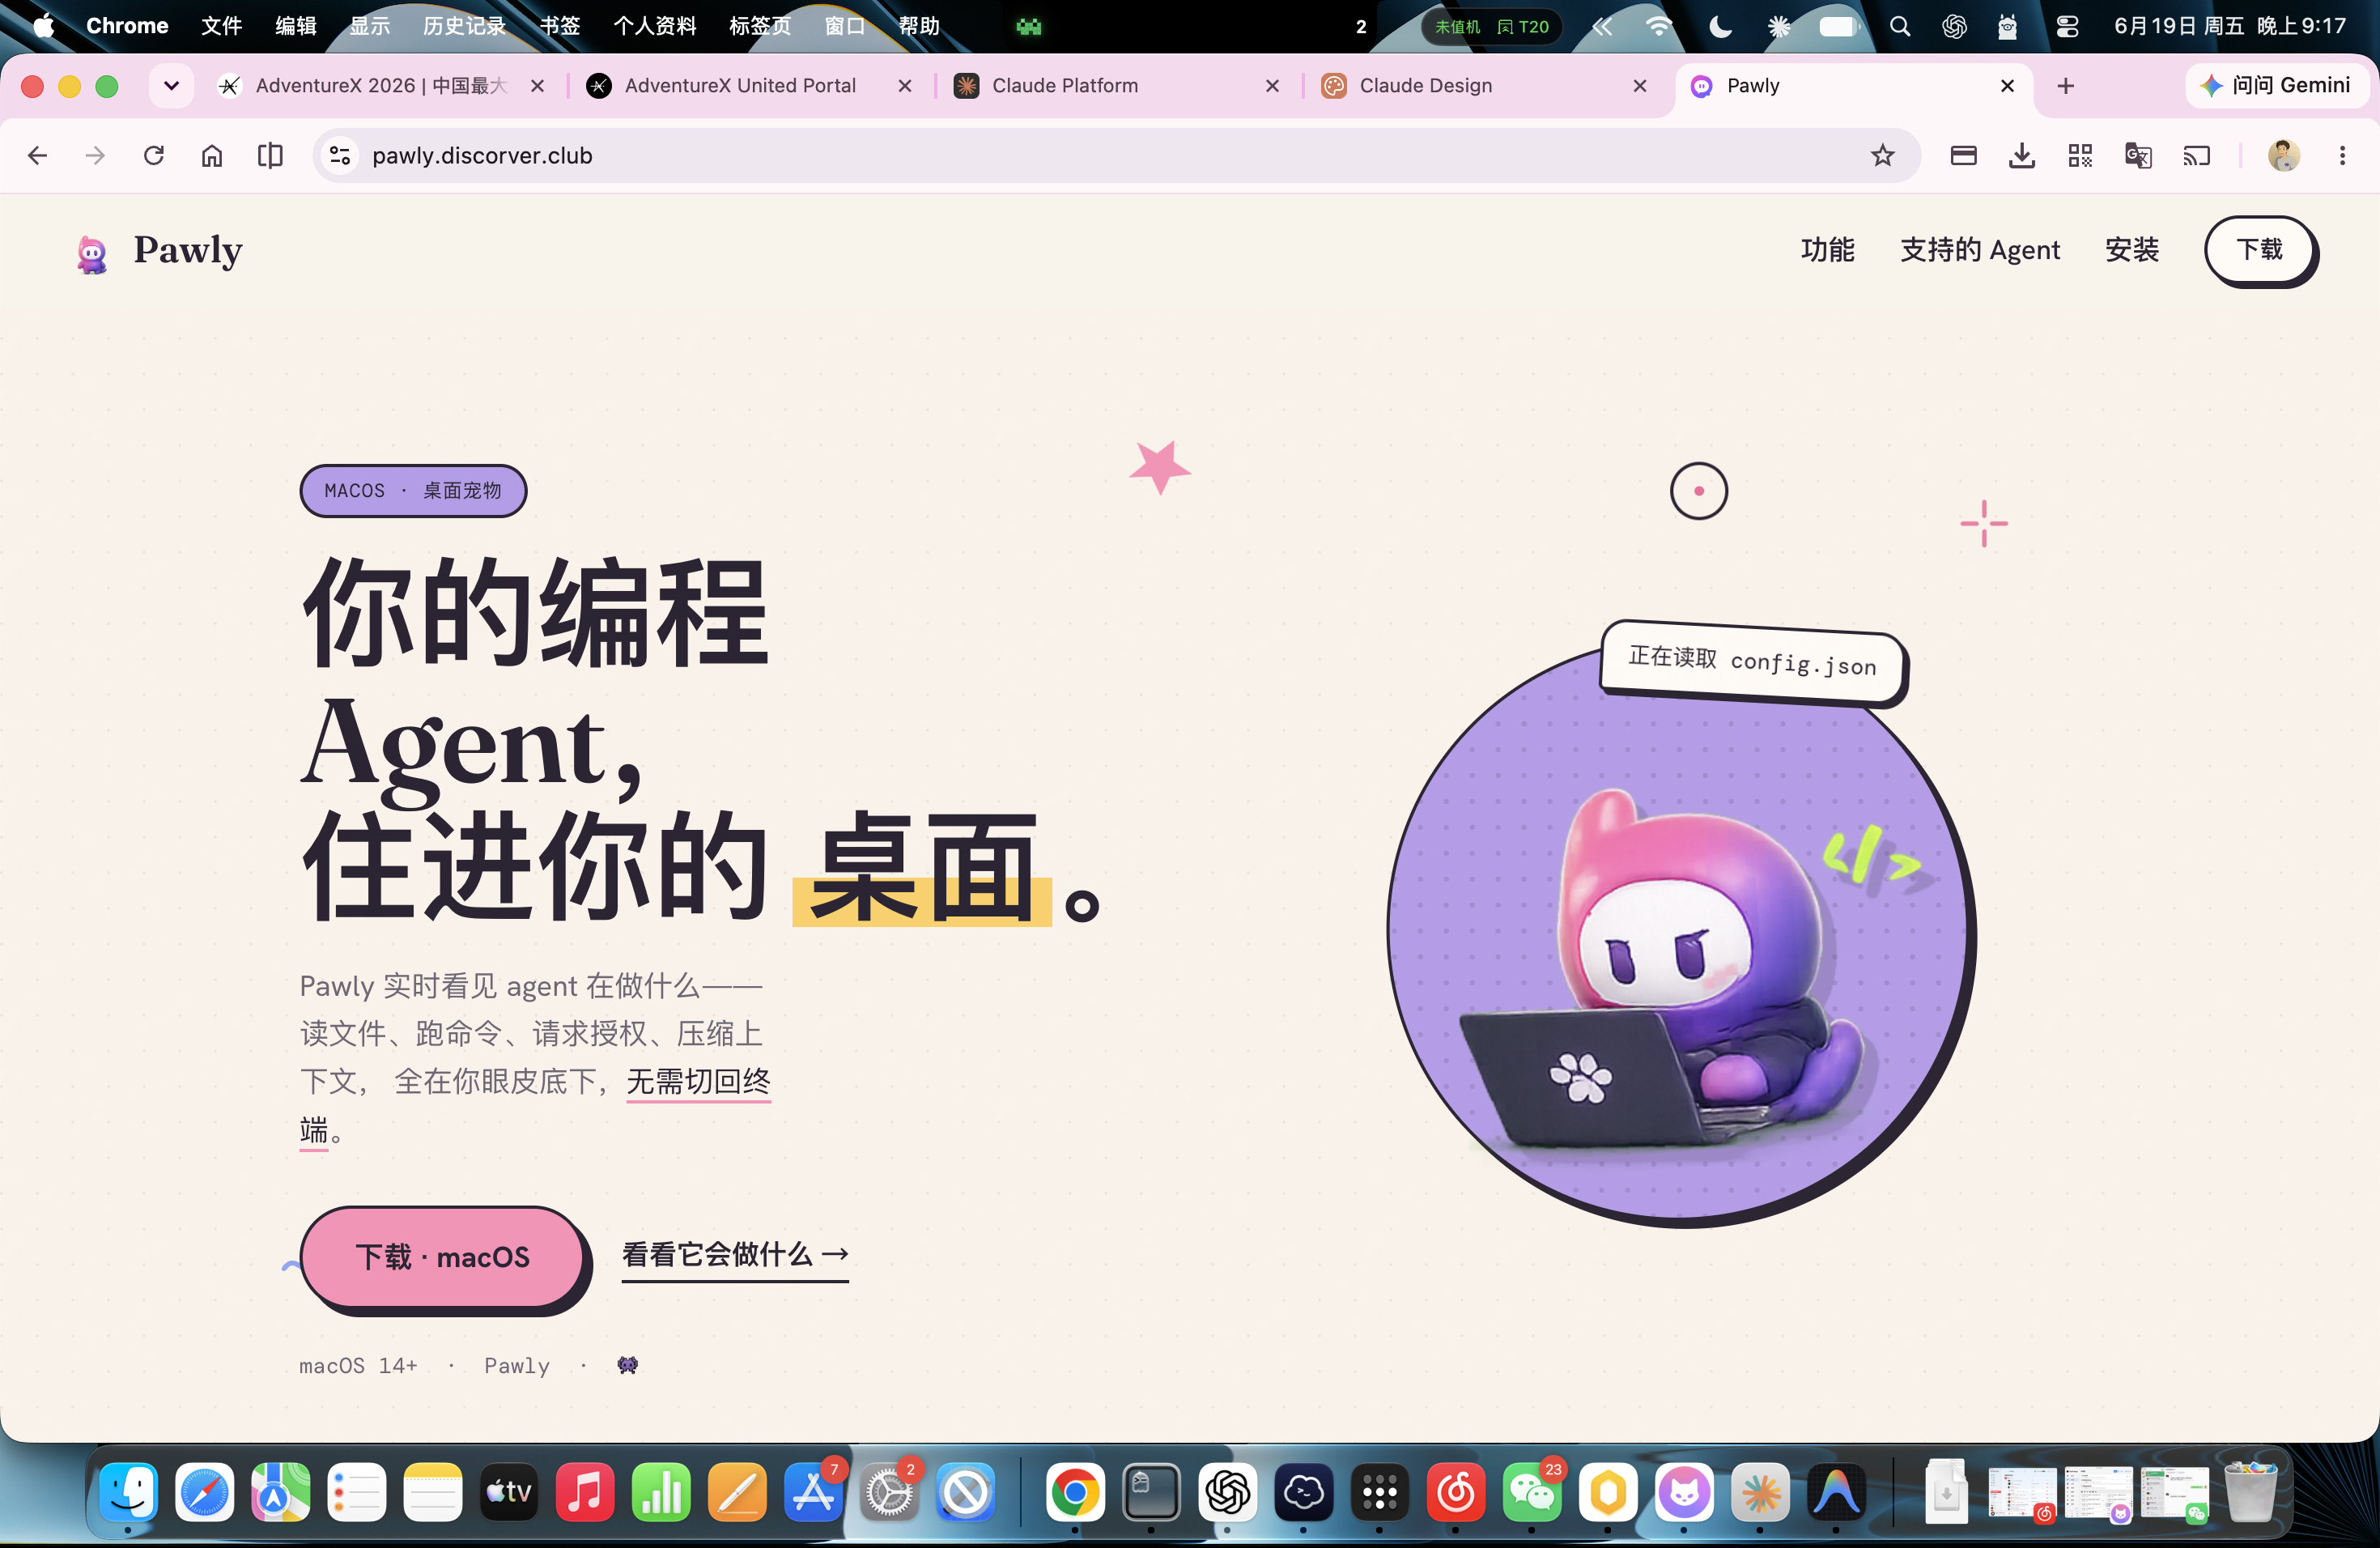Launch NetEase Music from the Dock
The height and width of the screenshot is (1548, 2380).
click(1455, 1493)
